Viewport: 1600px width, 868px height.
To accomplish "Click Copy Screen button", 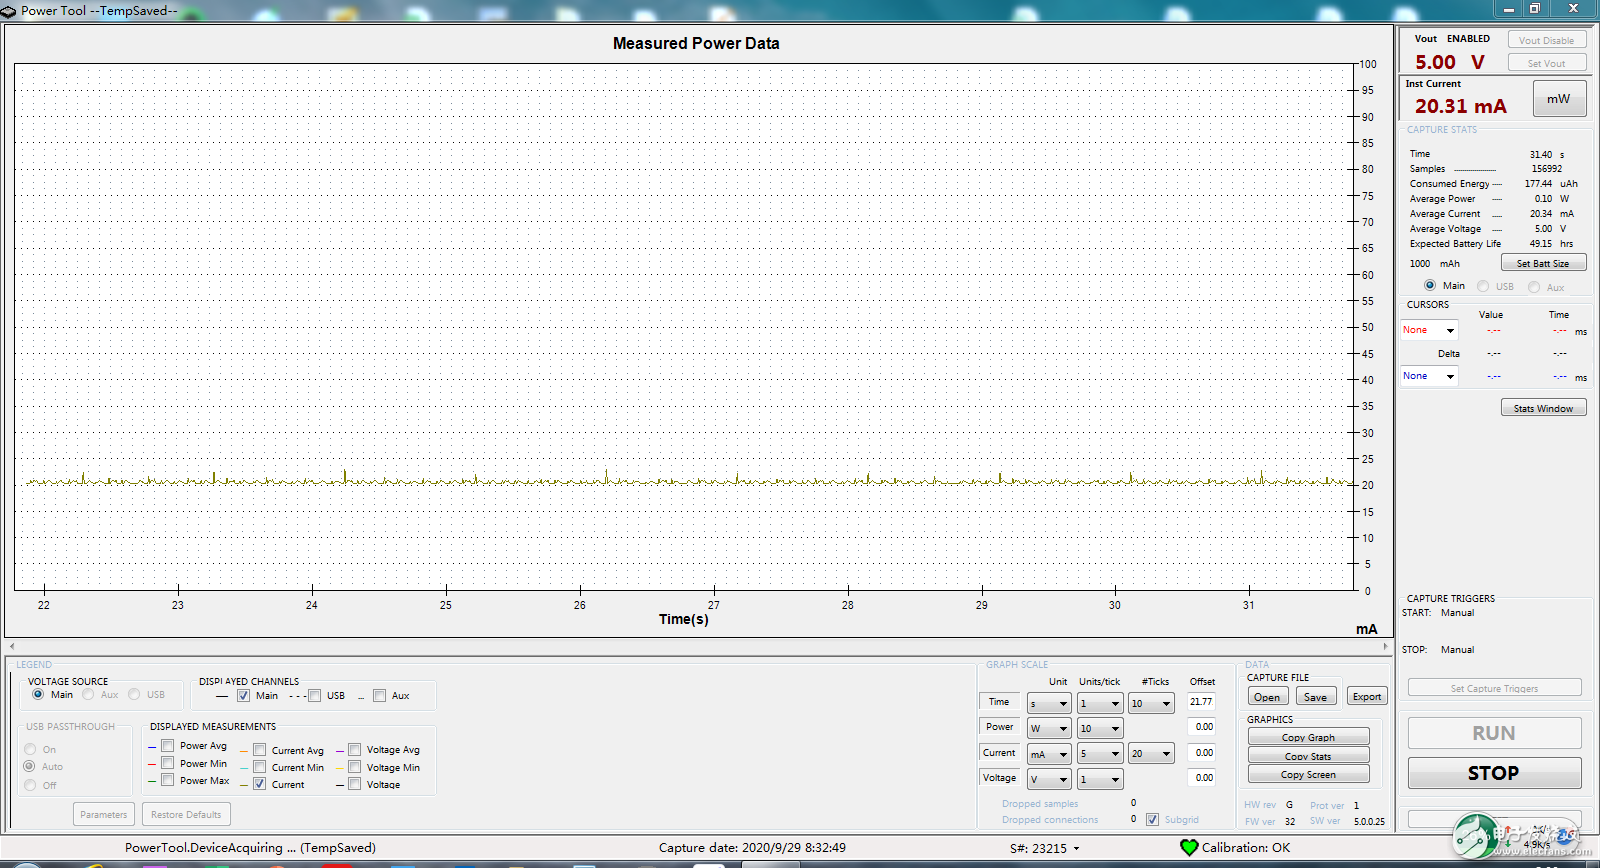I will coord(1308,775).
